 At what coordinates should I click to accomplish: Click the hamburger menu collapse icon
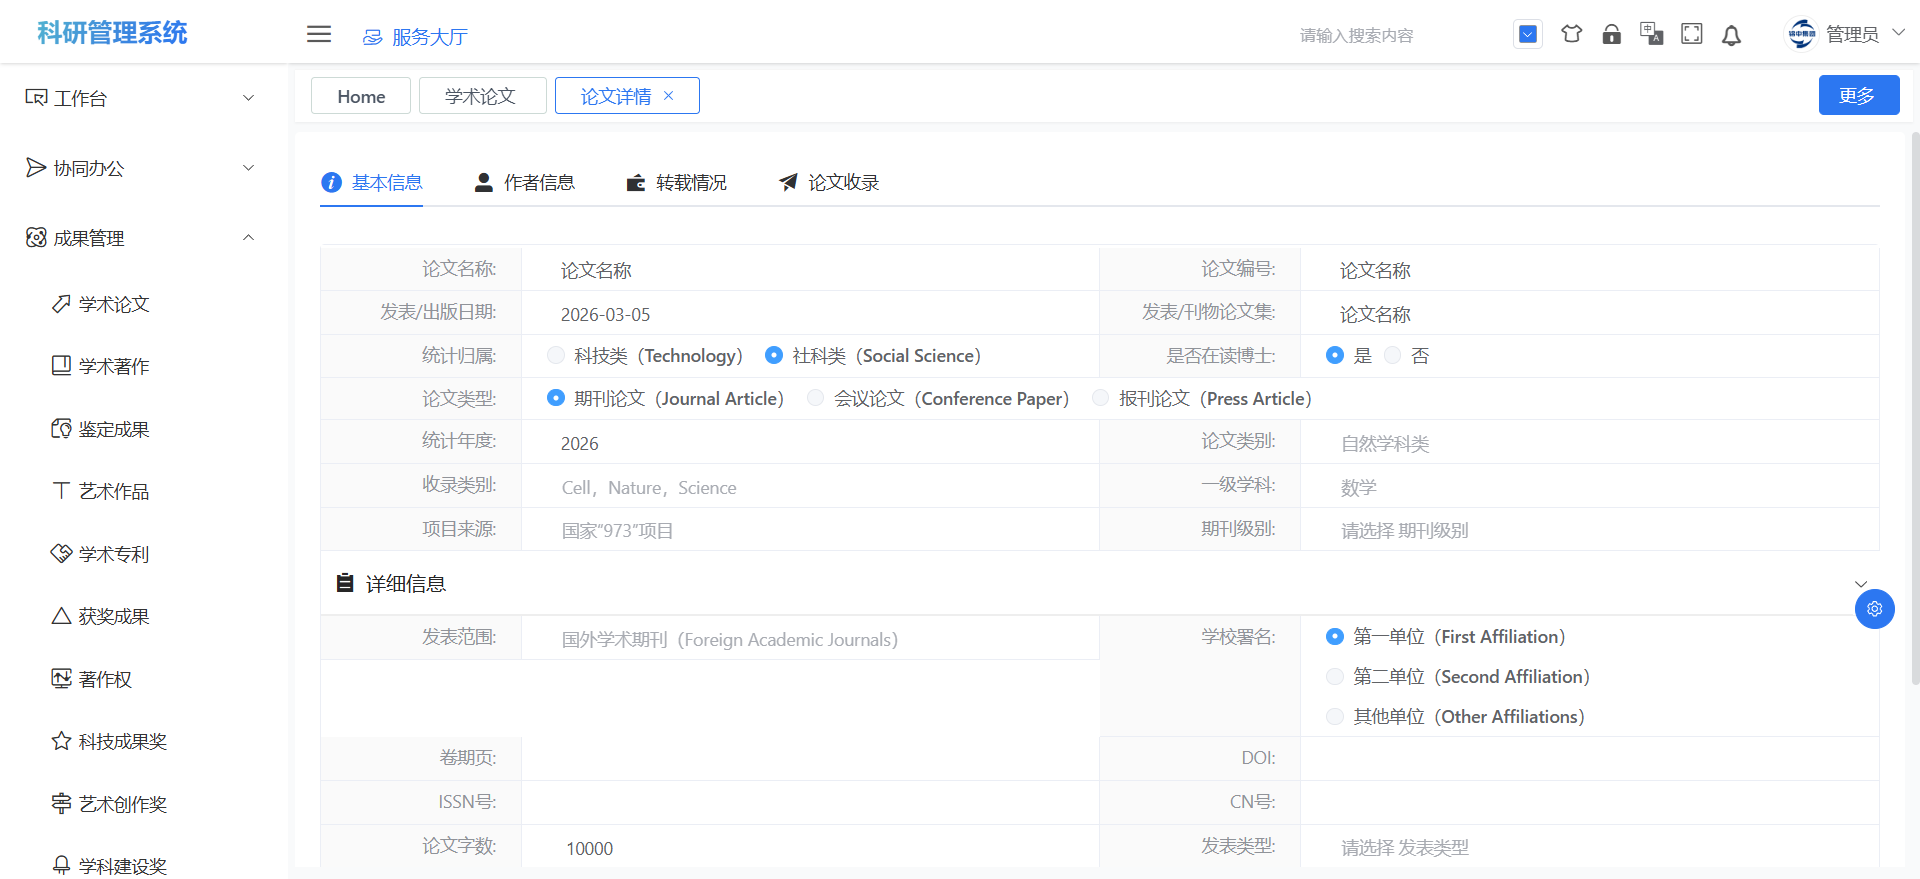(x=319, y=34)
